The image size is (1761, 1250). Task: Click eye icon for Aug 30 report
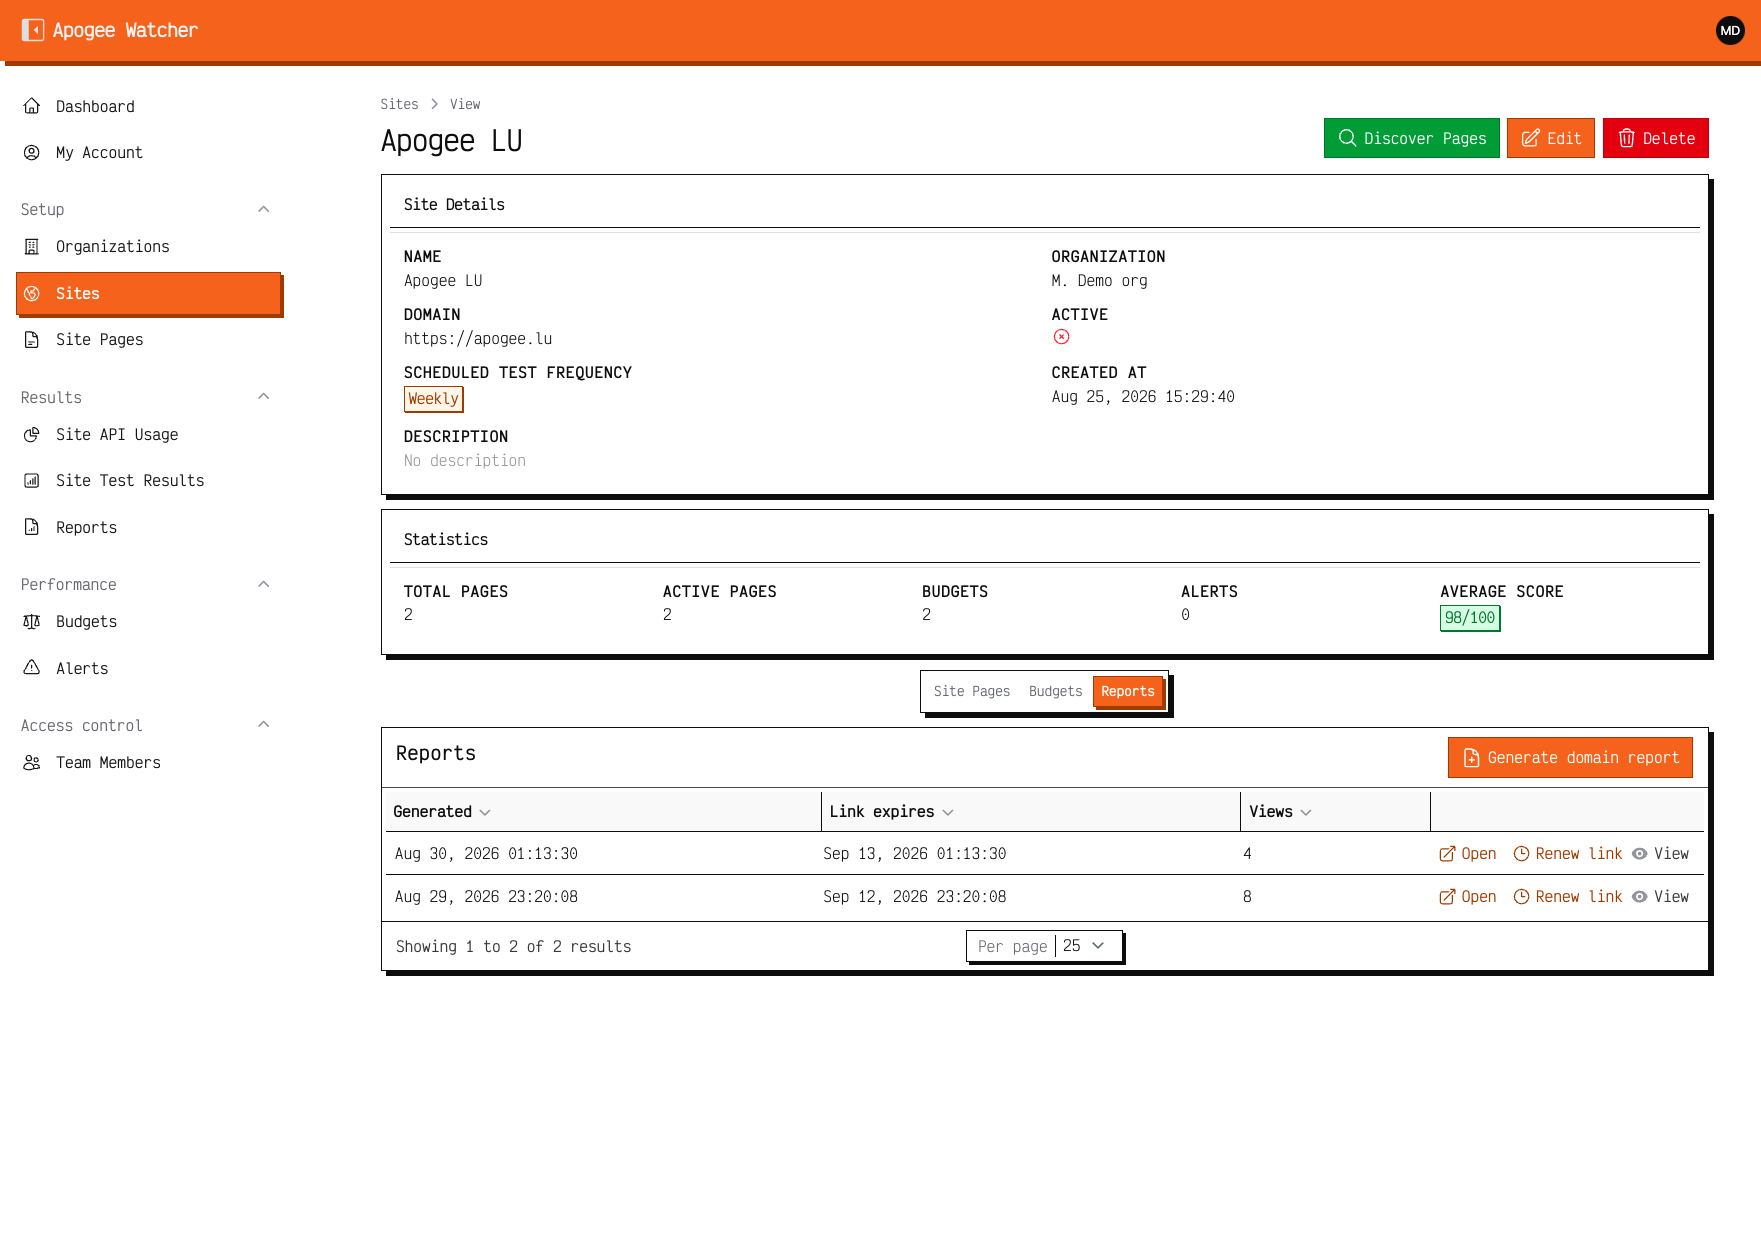1640,853
